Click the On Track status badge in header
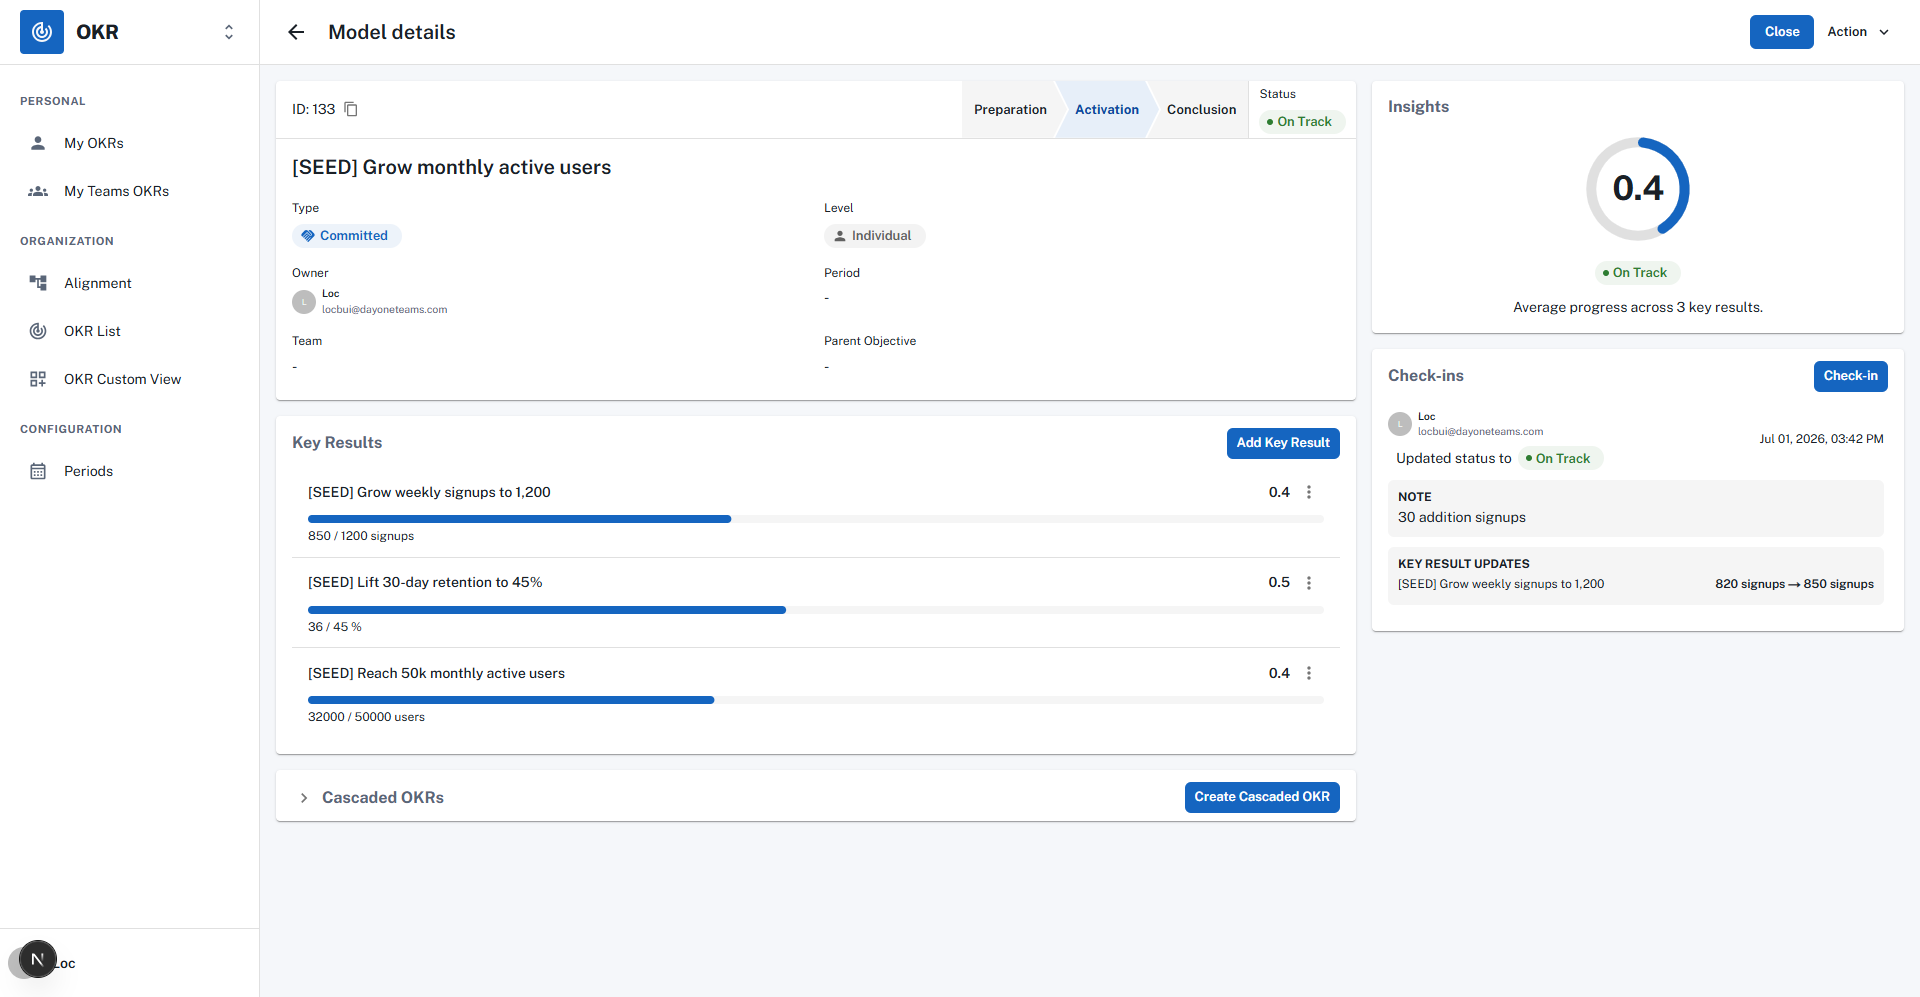 coord(1300,122)
